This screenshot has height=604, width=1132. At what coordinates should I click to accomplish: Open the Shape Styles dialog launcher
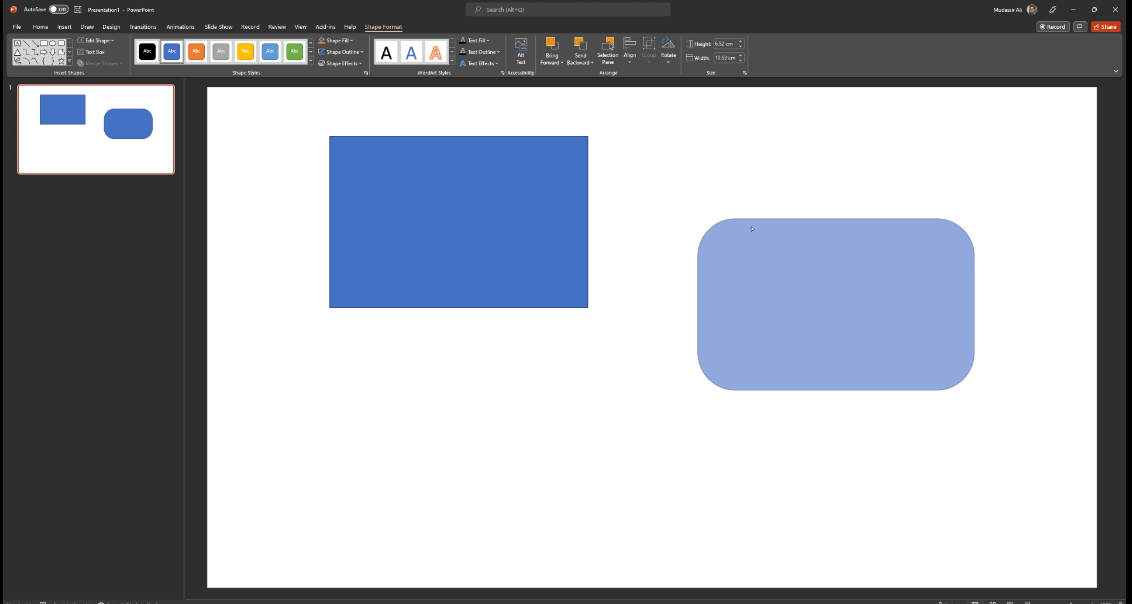pyautogui.click(x=366, y=73)
